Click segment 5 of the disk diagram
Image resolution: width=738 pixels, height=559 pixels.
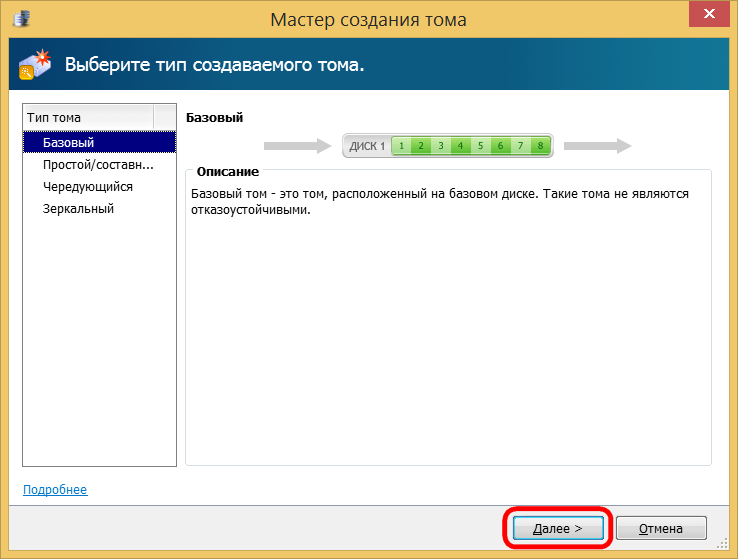click(x=480, y=146)
